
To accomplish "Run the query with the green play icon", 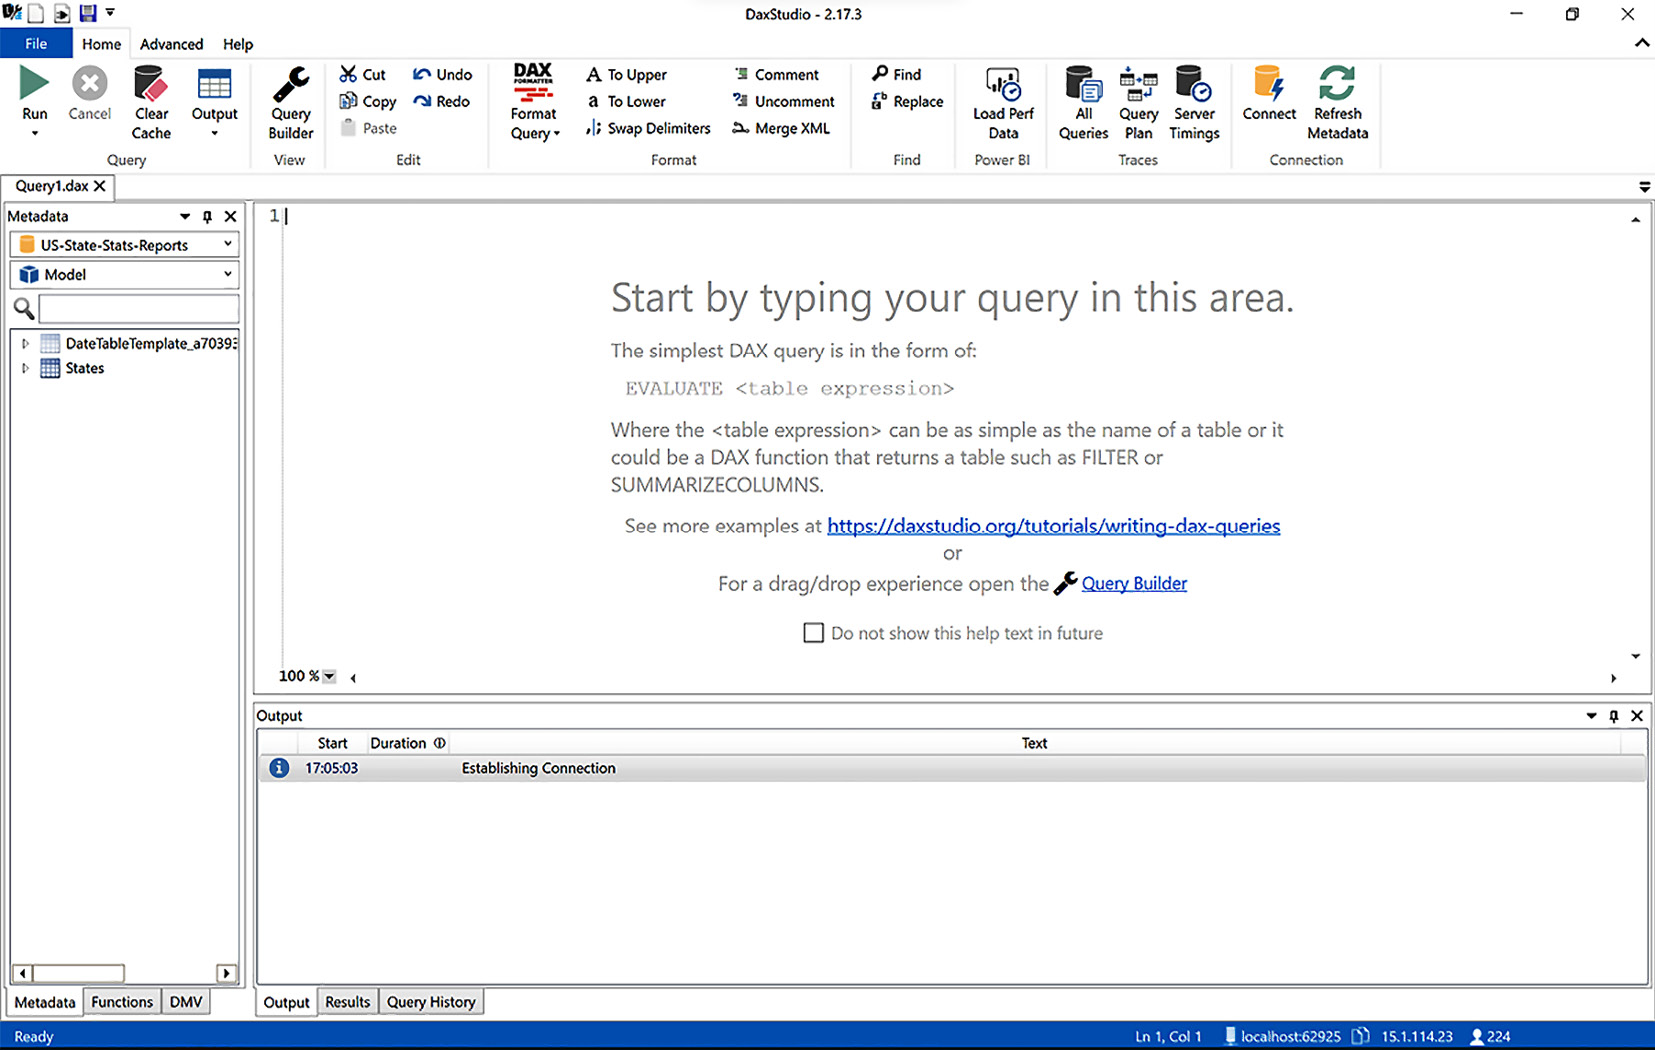I will coord(34,85).
